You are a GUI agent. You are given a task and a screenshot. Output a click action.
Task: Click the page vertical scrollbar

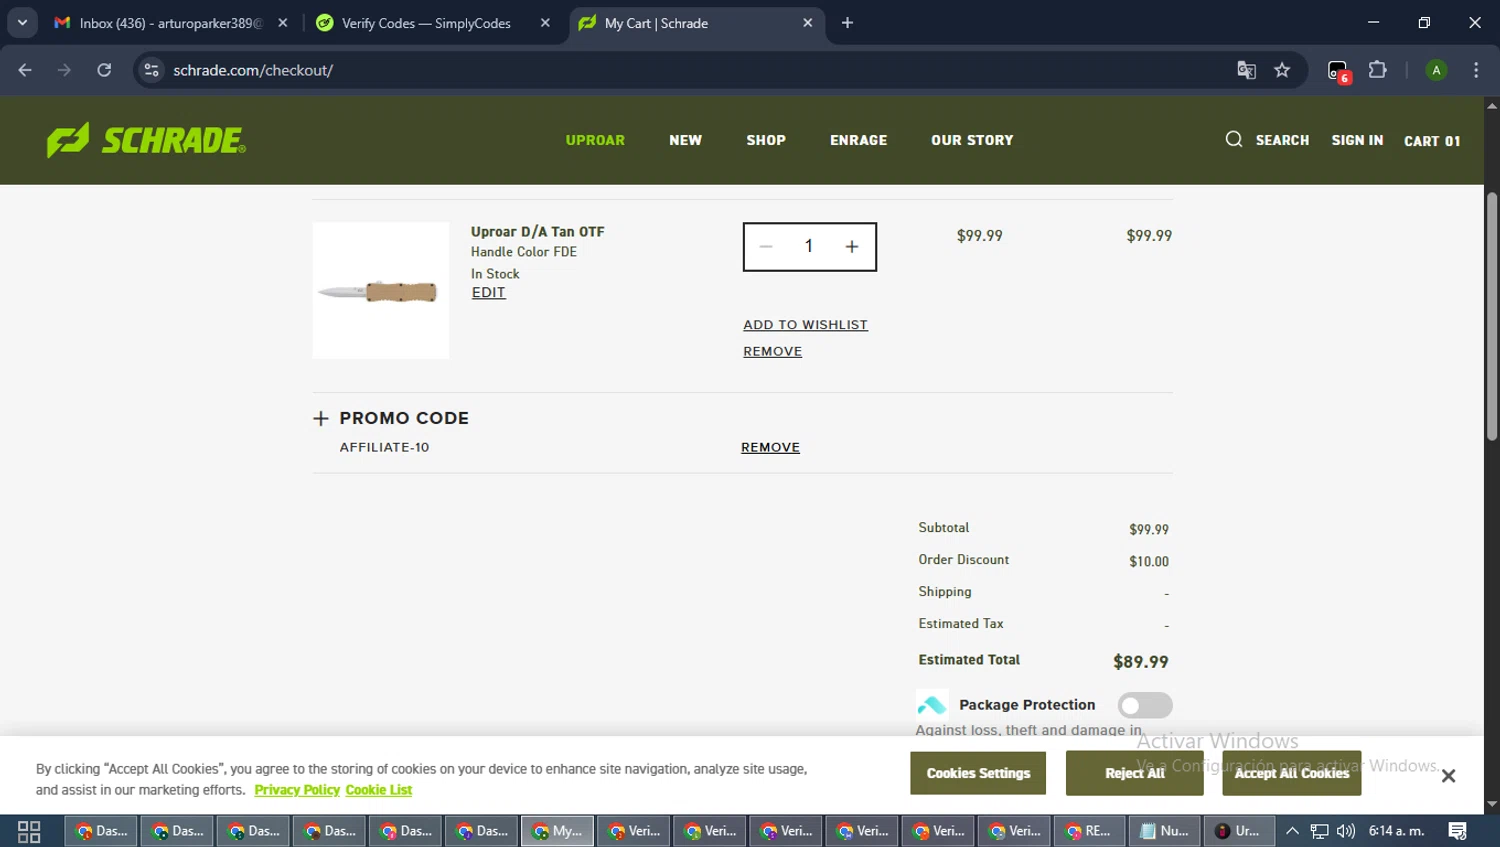pyautogui.click(x=1492, y=316)
